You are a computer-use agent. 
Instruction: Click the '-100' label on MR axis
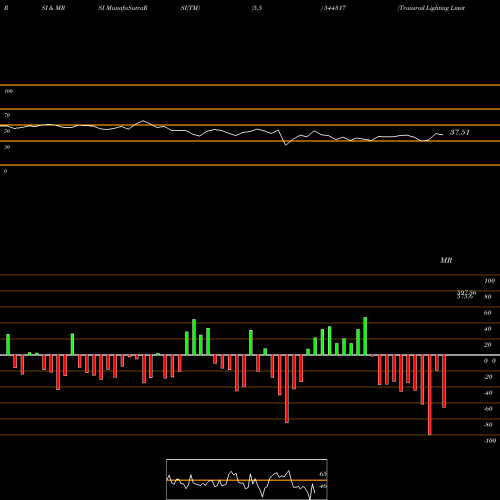[x=489, y=441]
